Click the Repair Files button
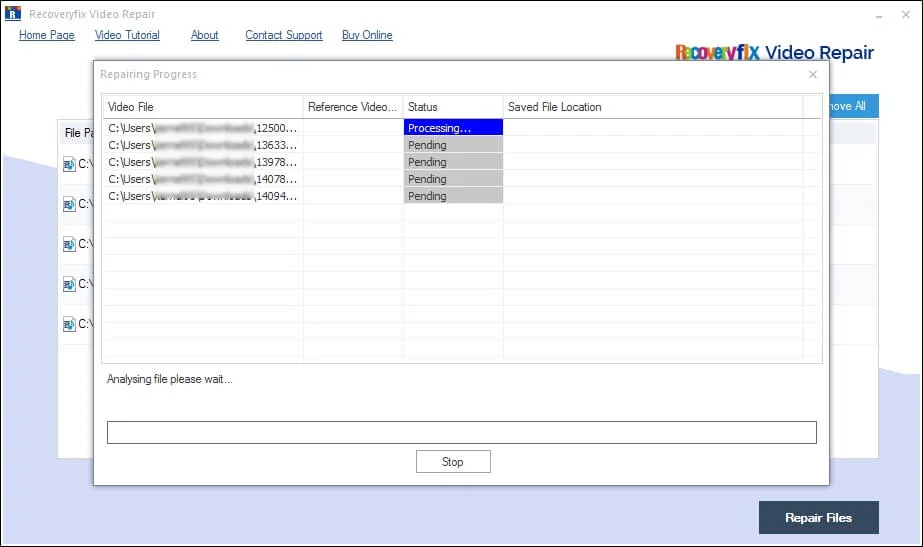The height and width of the screenshot is (547, 923). pyautogui.click(x=819, y=518)
